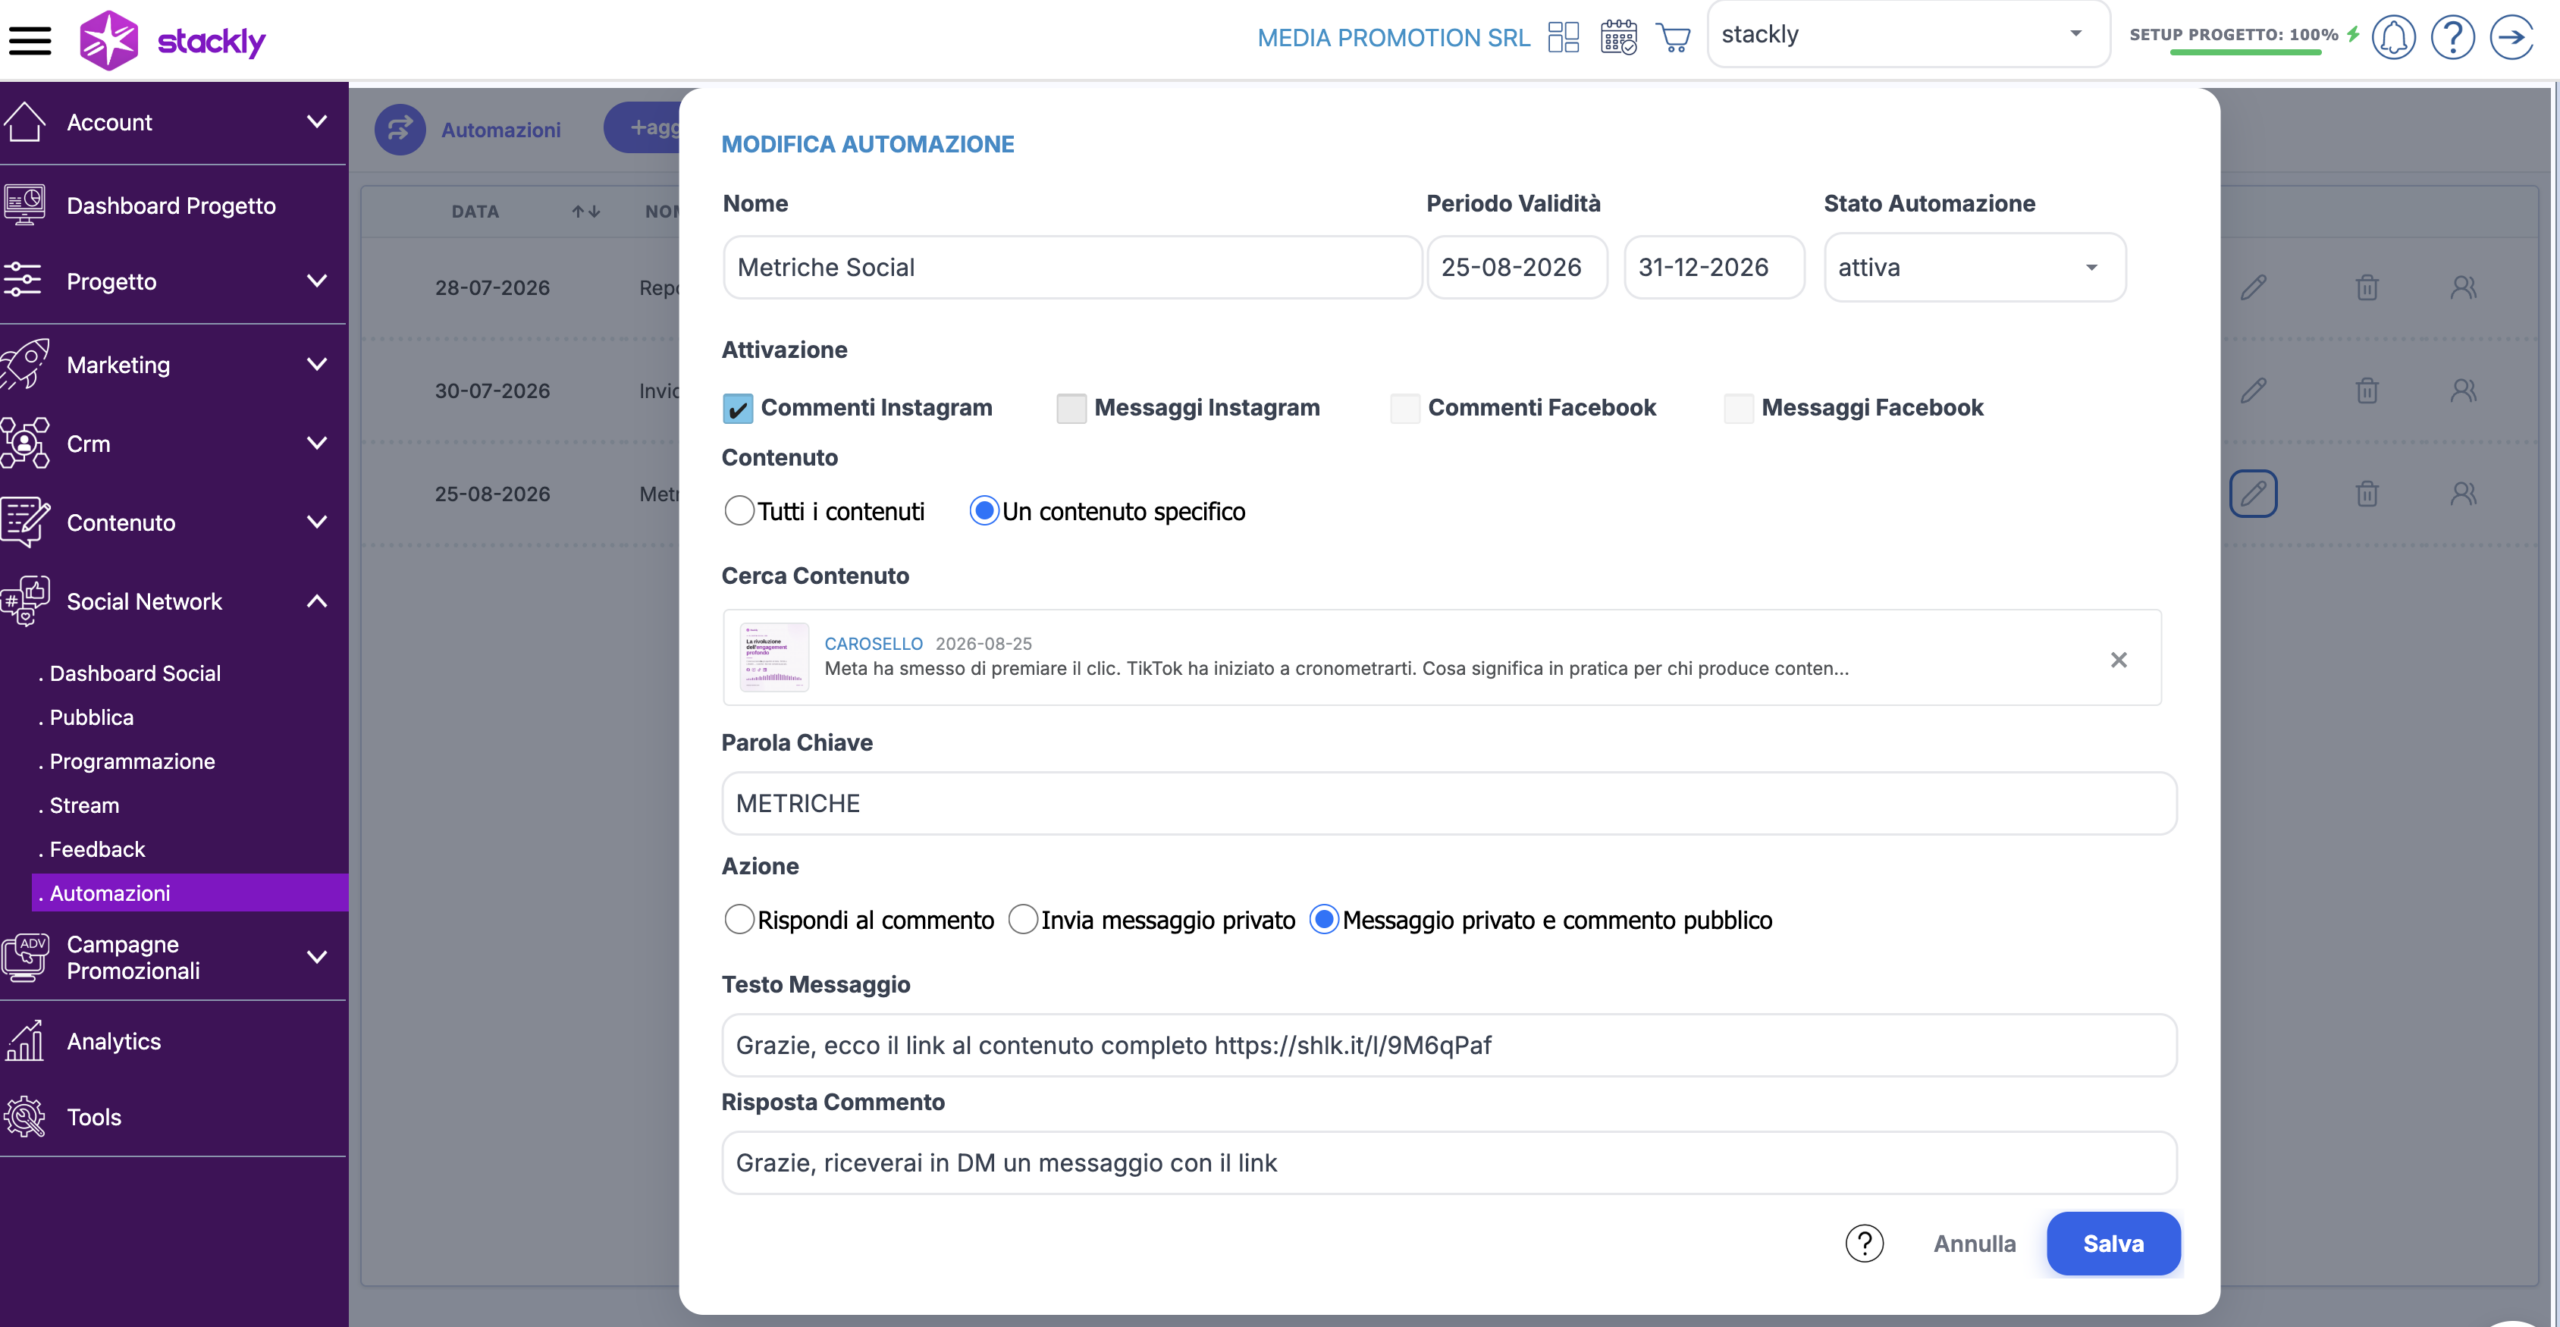Click the Stackly logo
2560x1327 pixels.
click(x=172, y=41)
